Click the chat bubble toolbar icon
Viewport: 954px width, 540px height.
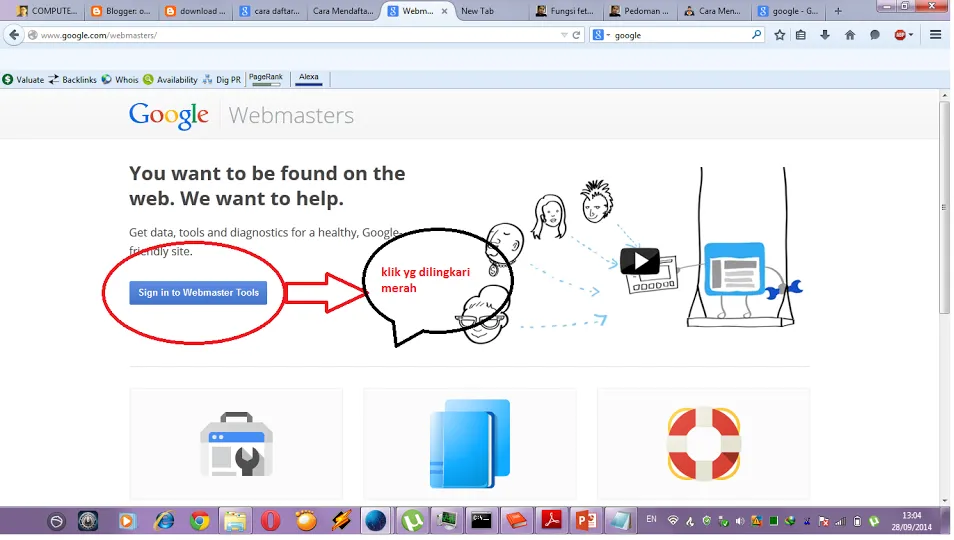[x=875, y=35]
